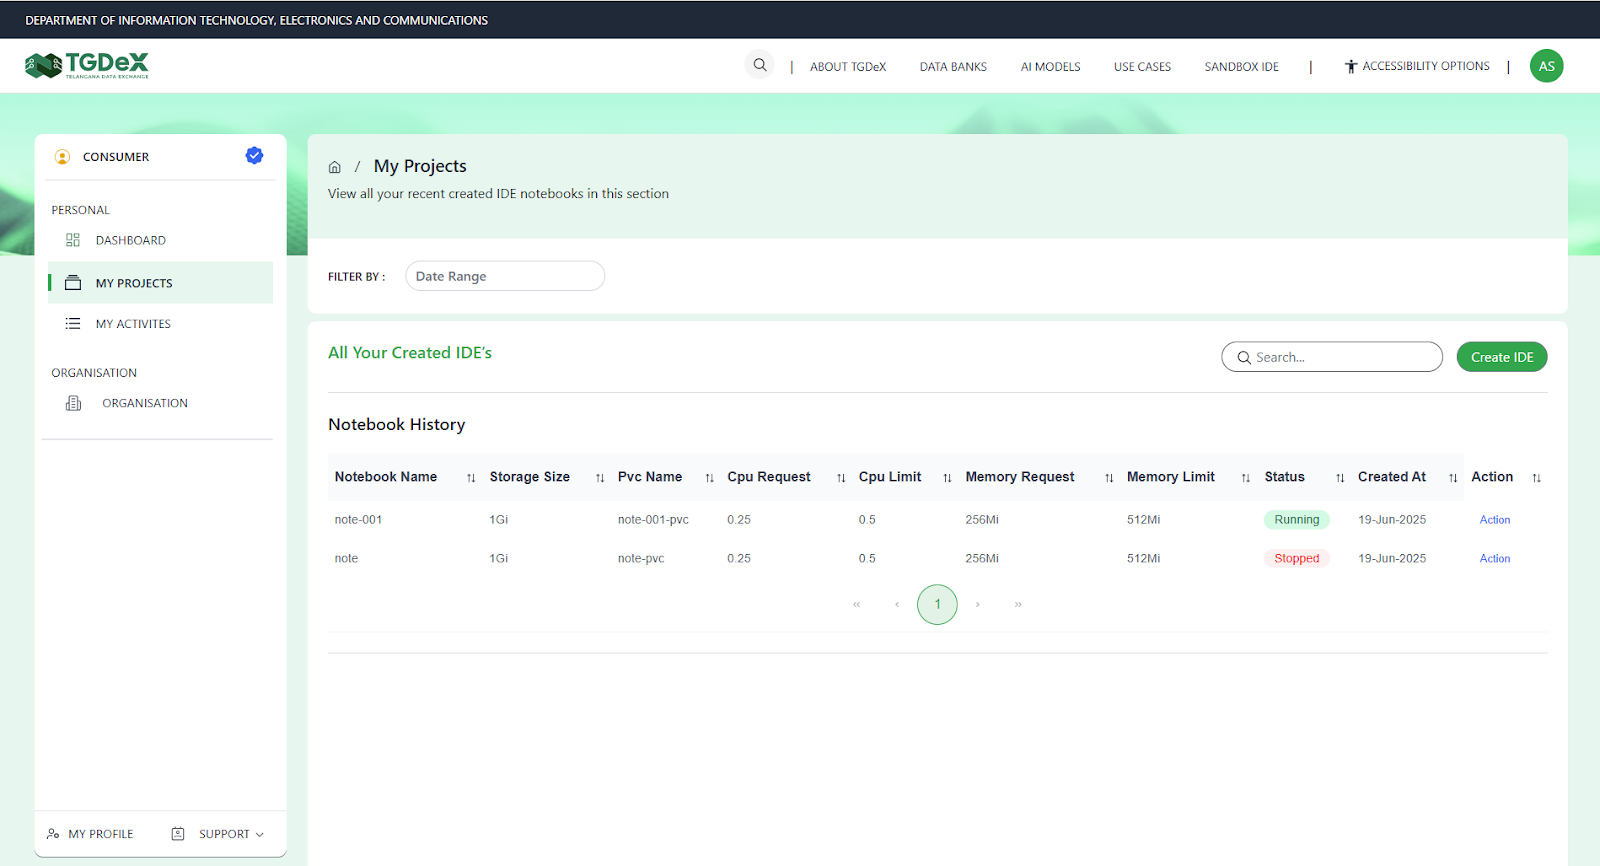The image size is (1600, 866).
Task: Open the header search magnifier icon
Action: [x=760, y=65]
